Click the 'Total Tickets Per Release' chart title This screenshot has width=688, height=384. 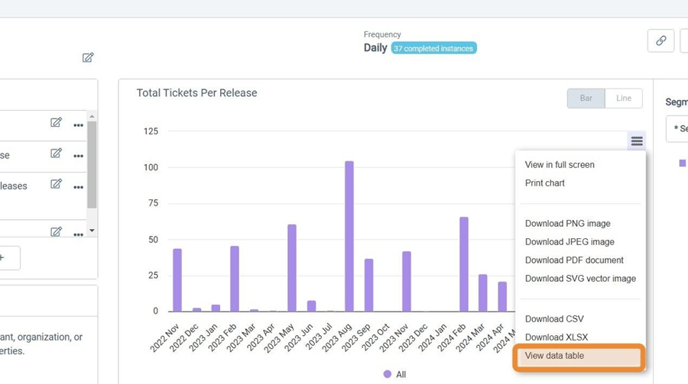click(x=197, y=93)
